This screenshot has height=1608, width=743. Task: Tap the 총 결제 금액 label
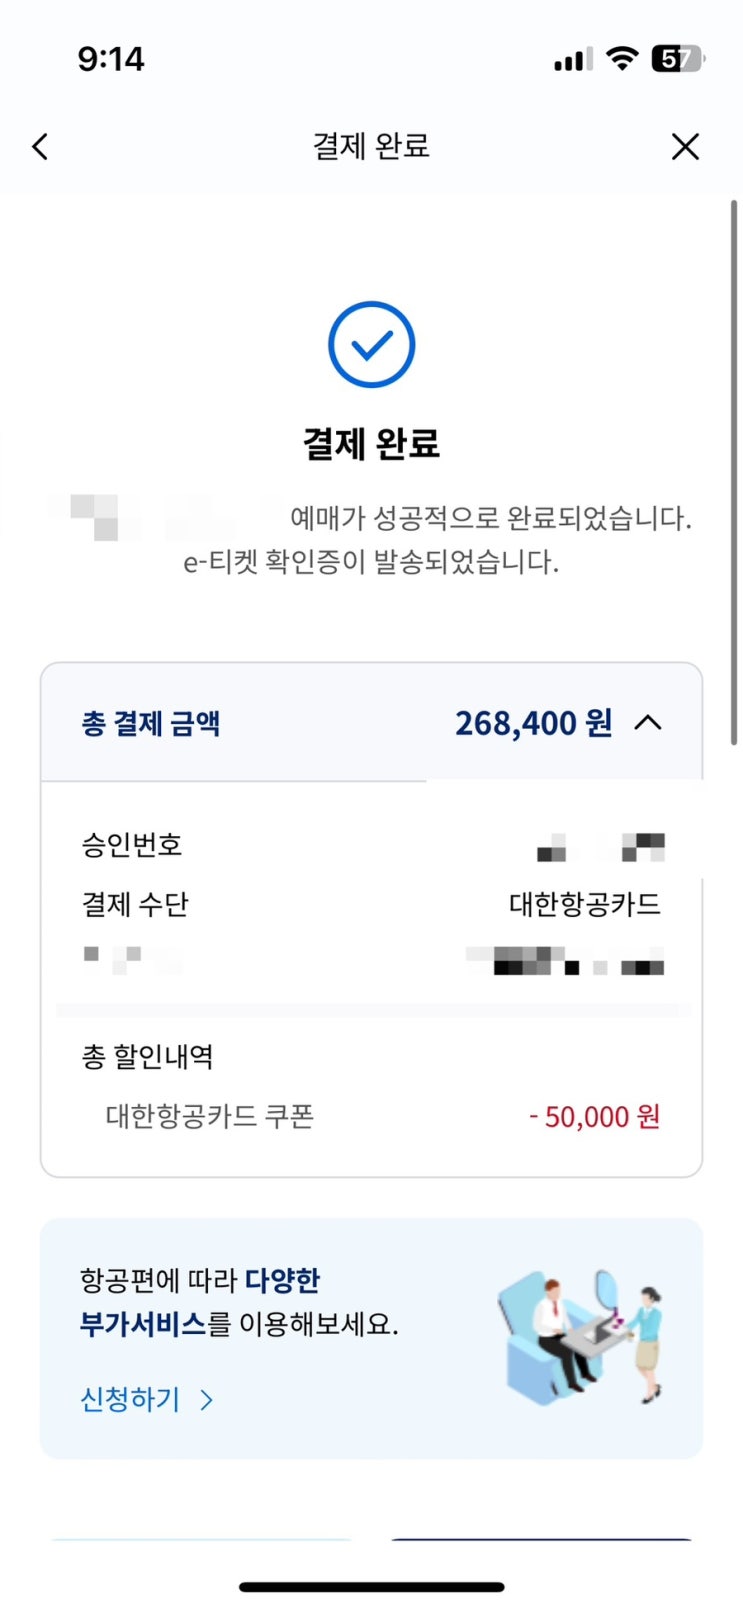pyautogui.click(x=151, y=723)
